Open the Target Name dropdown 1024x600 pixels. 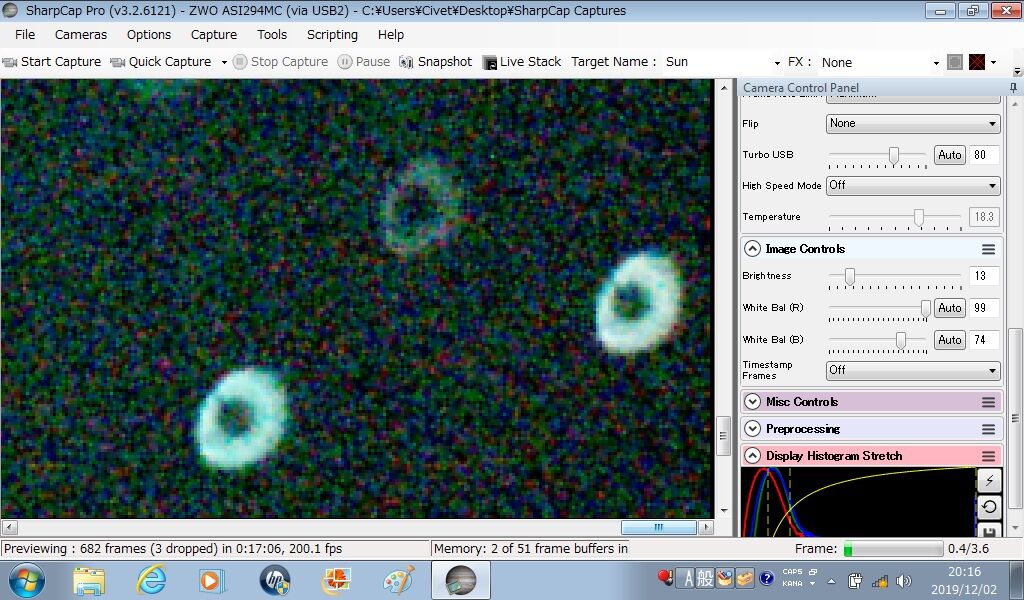(776, 63)
